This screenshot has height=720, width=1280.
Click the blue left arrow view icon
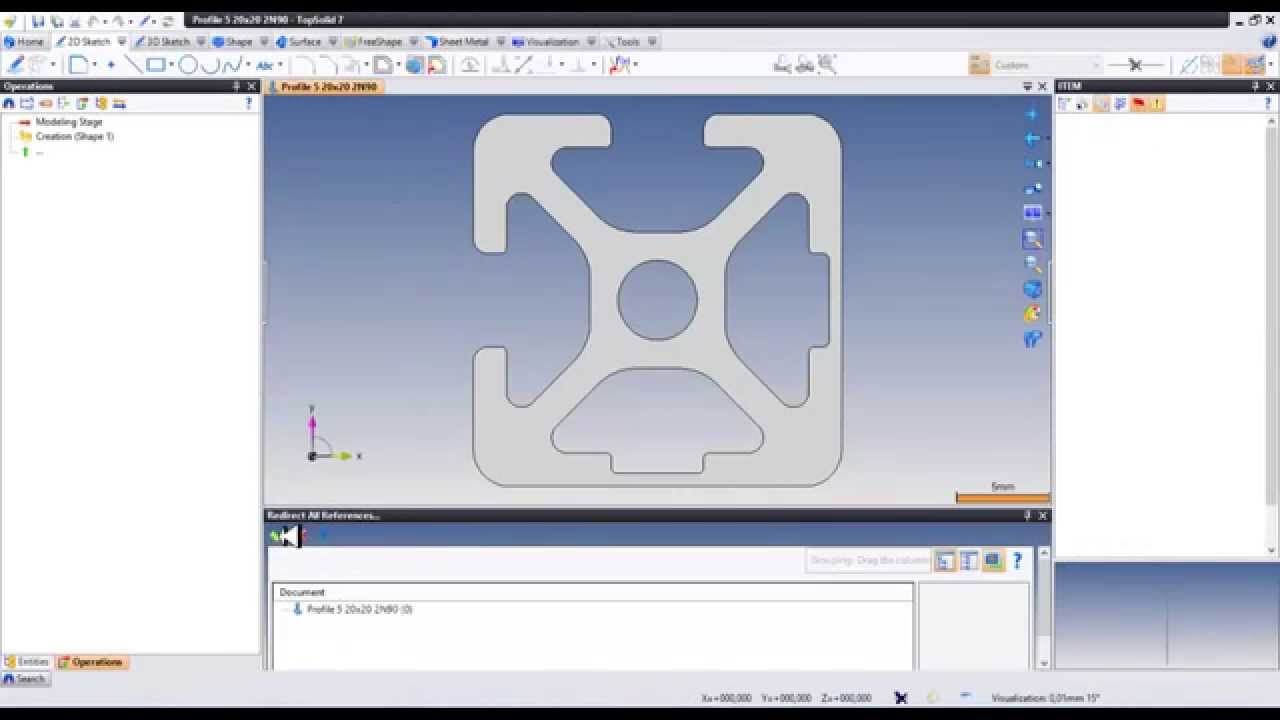[1033, 138]
